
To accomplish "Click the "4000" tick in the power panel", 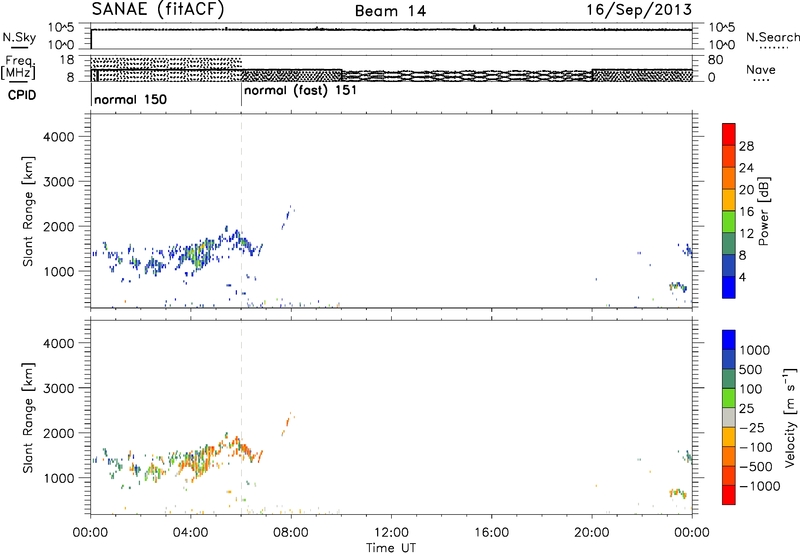I will point(59,137).
